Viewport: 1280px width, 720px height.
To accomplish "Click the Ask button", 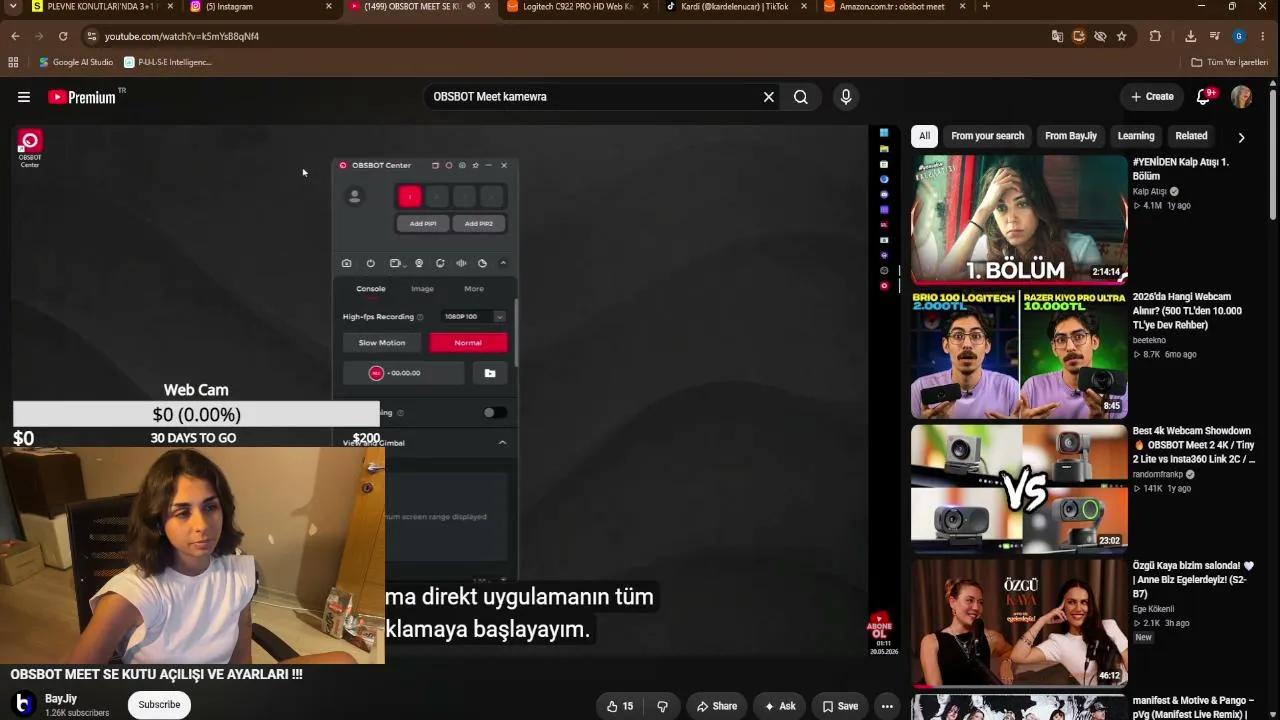I will pos(779,706).
